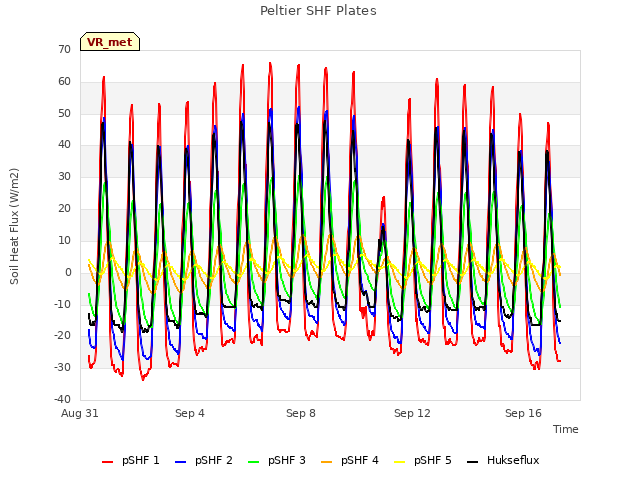Click the 10 y-axis tick label
The height and width of the screenshot is (480, 640).
(x=64, y=240)
